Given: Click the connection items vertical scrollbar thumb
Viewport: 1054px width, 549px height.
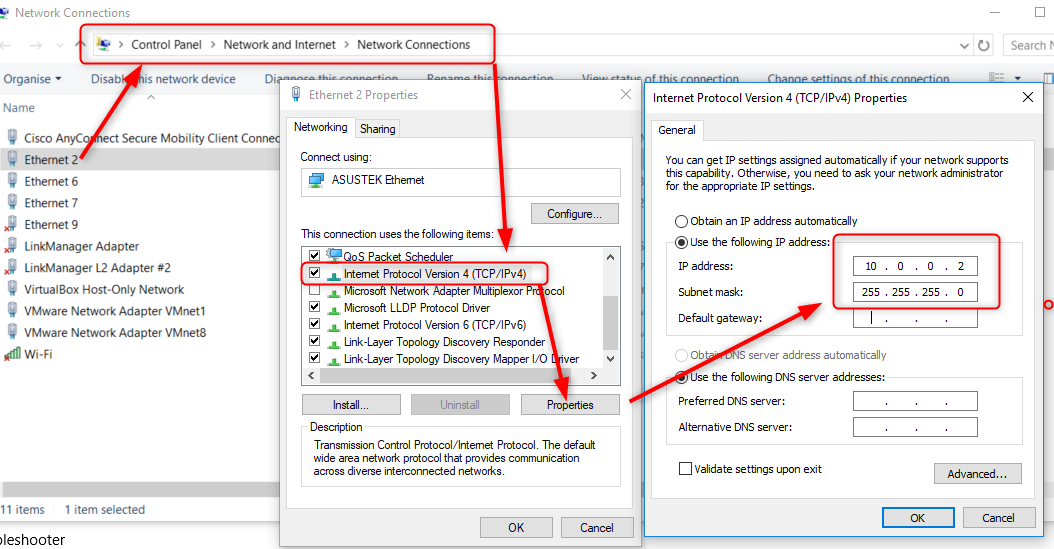Looking at the screenshot, I should point(610,323).
